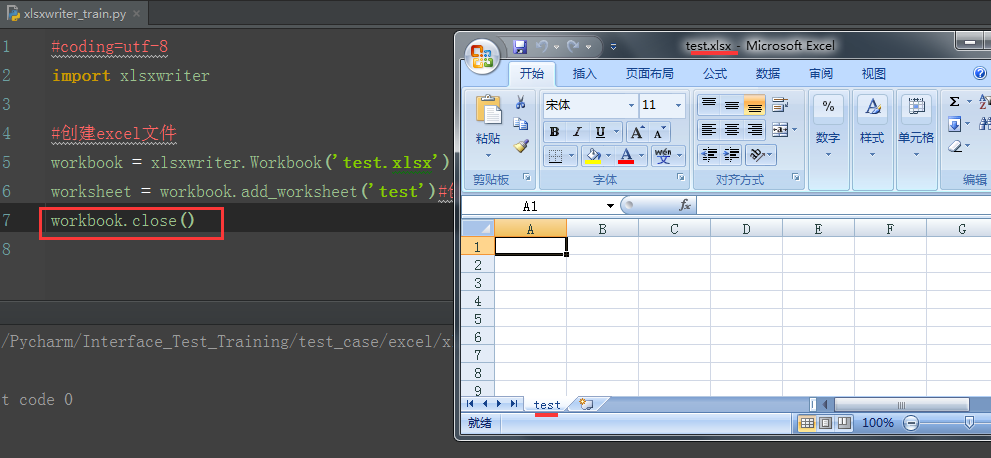Open the 对齐方式 alignment dialog launcher

coord(796,178)
